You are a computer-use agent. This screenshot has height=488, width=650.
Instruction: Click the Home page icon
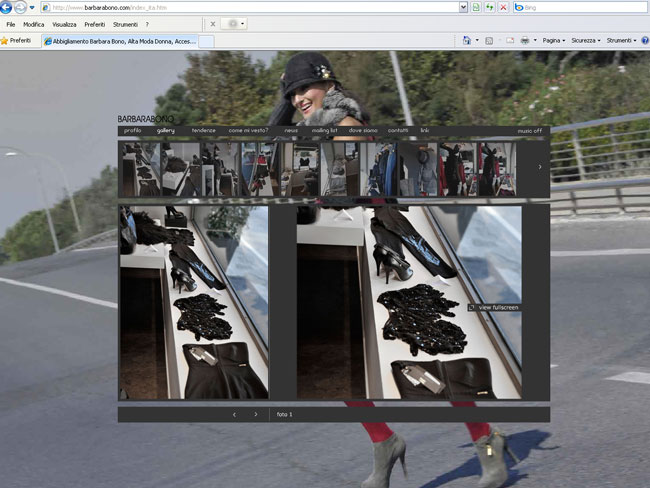click(x=467, y=40)
